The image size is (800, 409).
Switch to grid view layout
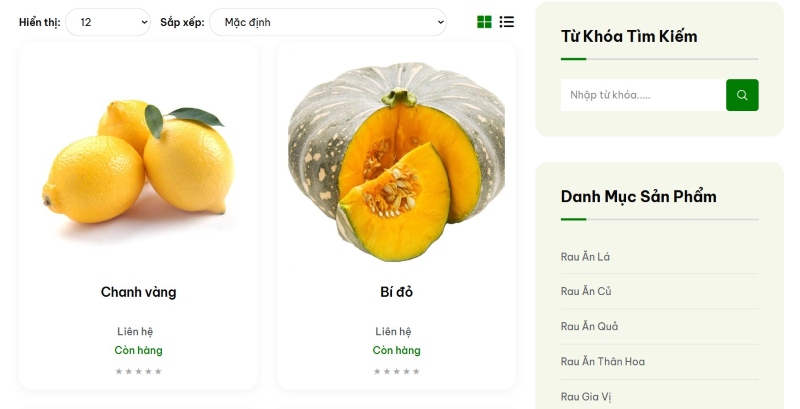click(484, 22)
